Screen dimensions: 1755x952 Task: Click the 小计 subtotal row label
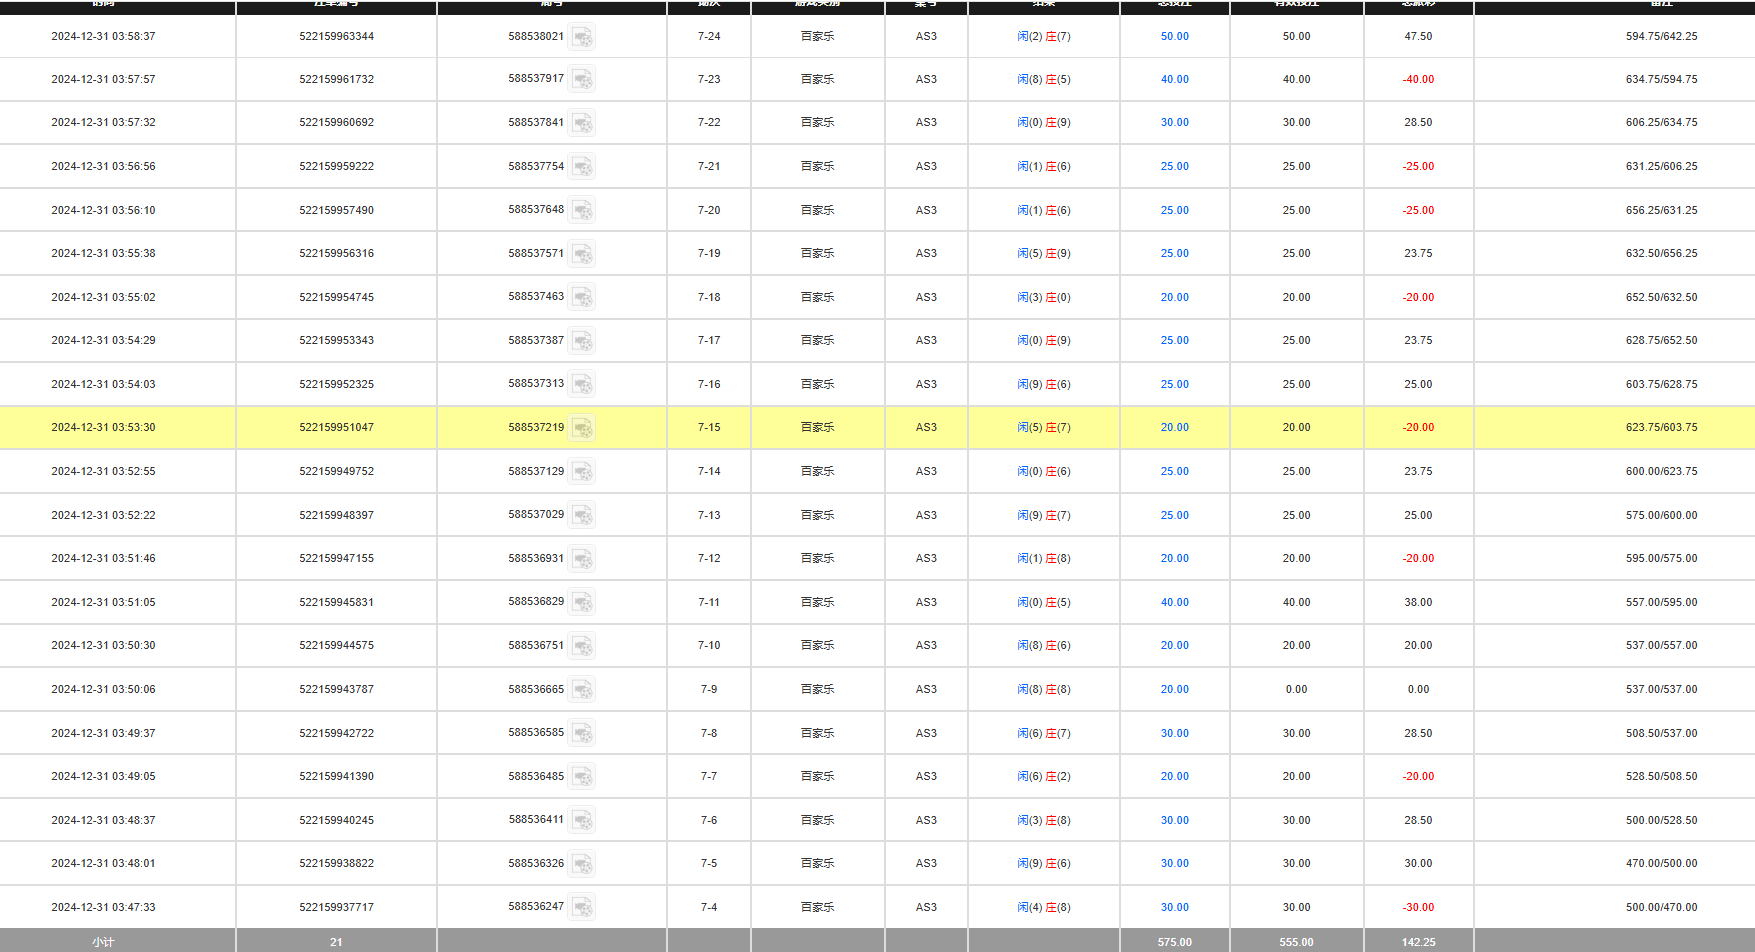pyautogui.click(x=103, y=942)
